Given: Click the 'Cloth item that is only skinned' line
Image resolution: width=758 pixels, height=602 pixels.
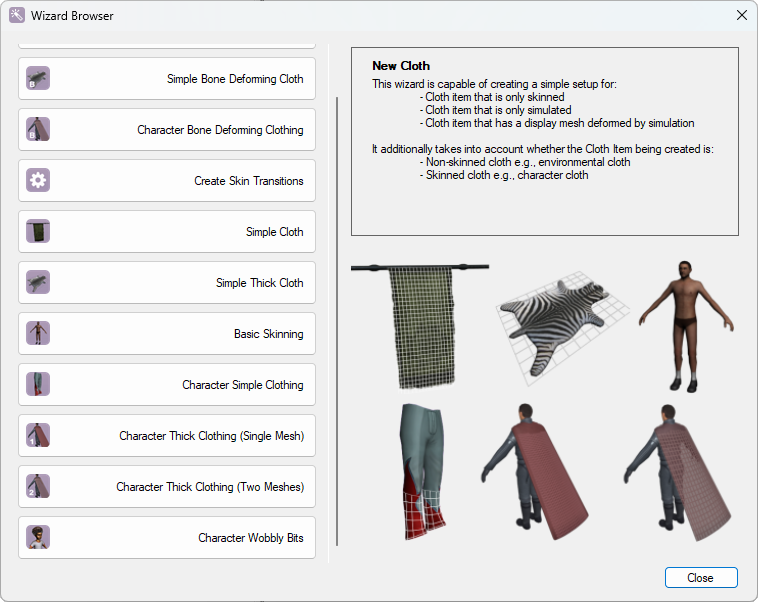Looking at the screenshot, I should (492, 97).
